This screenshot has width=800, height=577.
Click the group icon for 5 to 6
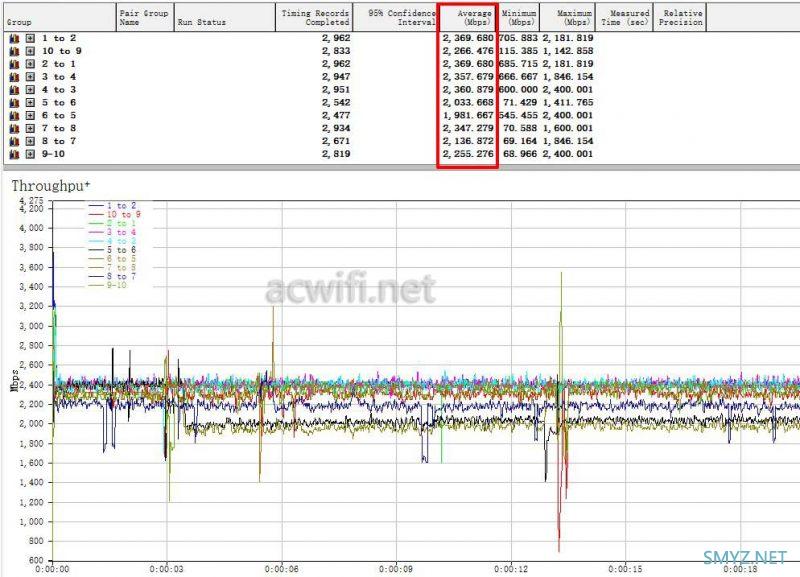click(x=14, y=103)
